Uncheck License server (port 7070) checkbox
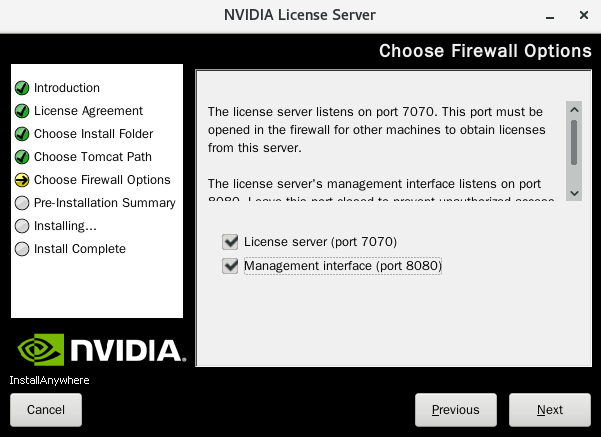 tap(230, 242)
